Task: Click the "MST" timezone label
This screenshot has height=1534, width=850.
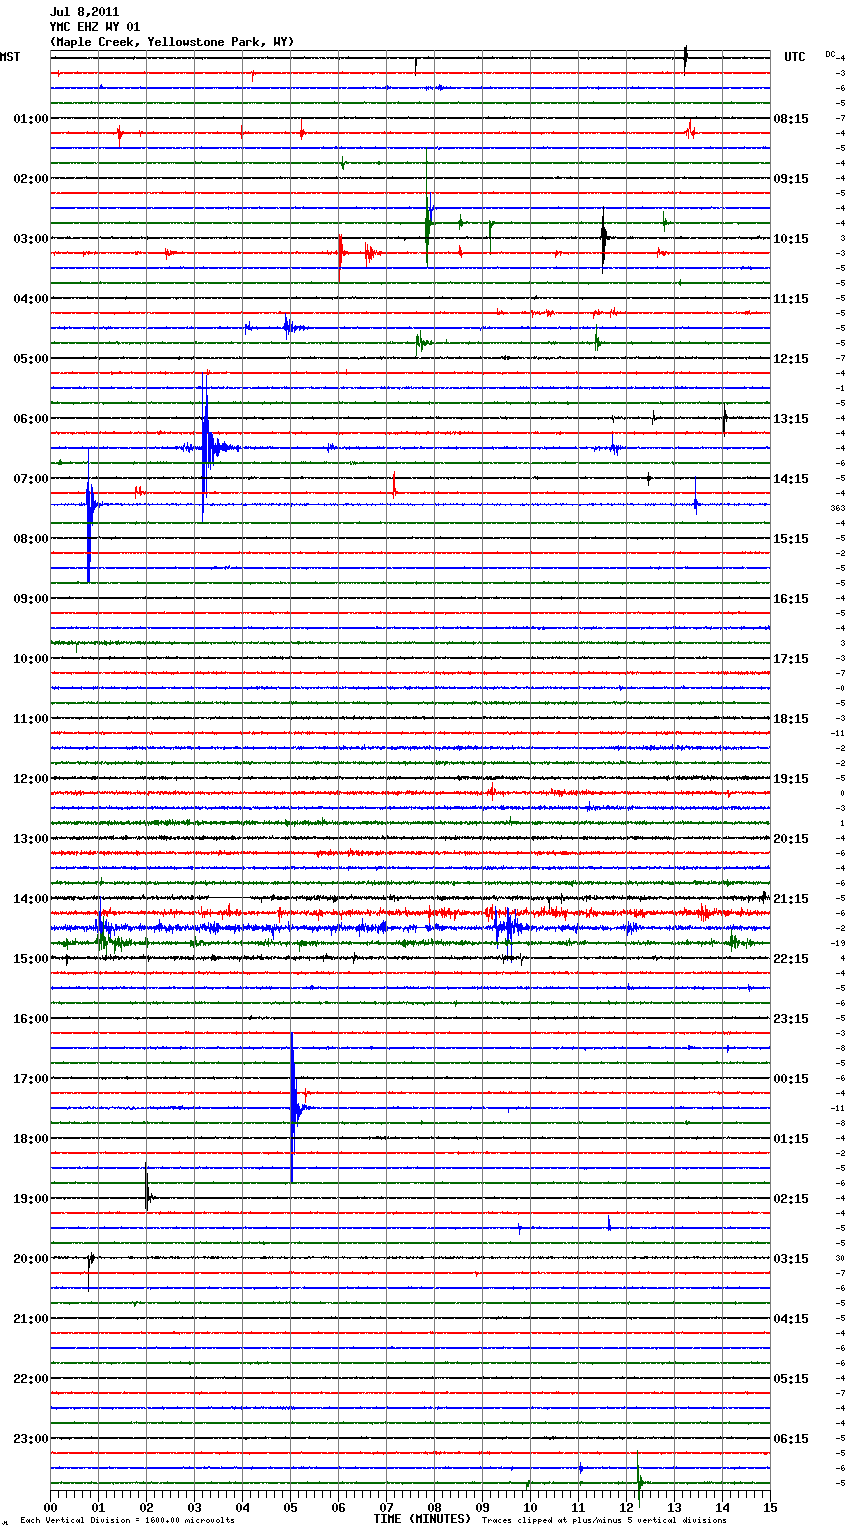Action: pyautogui.click(x=10, y=57)
